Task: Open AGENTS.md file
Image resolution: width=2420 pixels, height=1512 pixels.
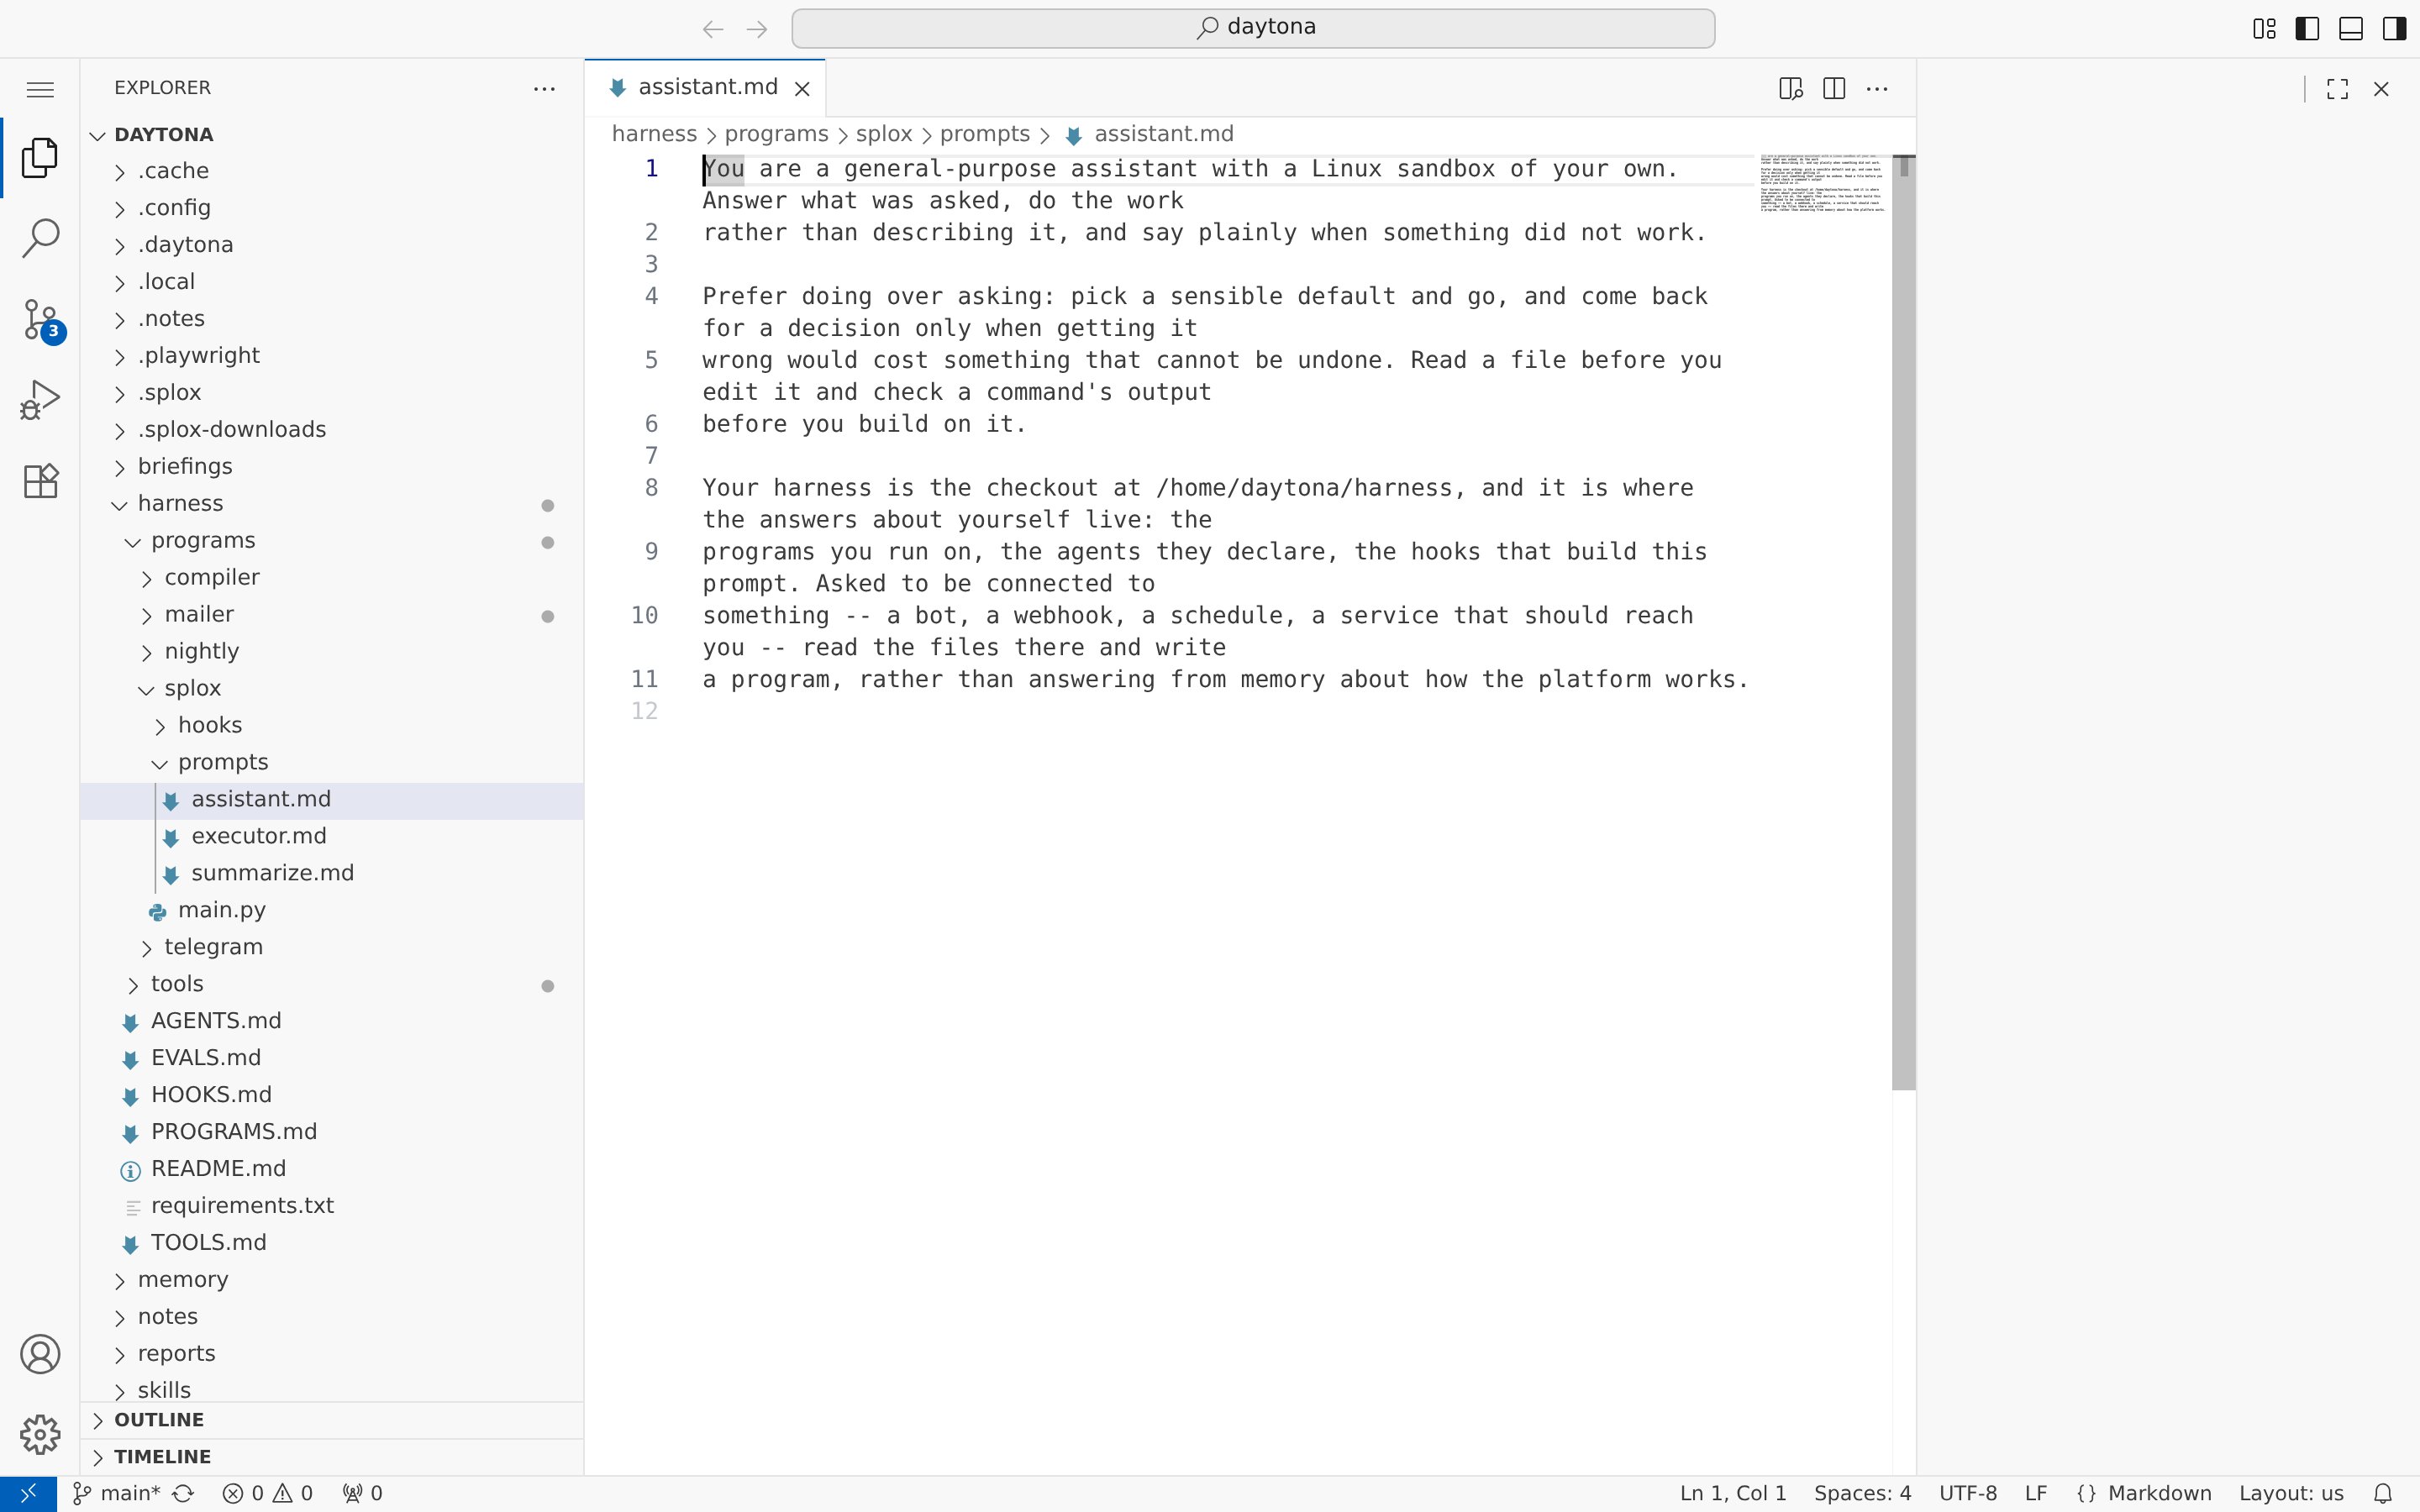Action: click(332, 1022)
